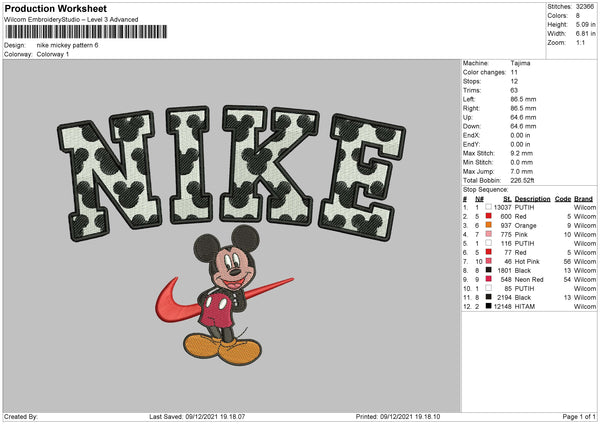Click the 'Neon Red' description in row 9
Viewport: 600px width, 424px height.
point(529,279)
